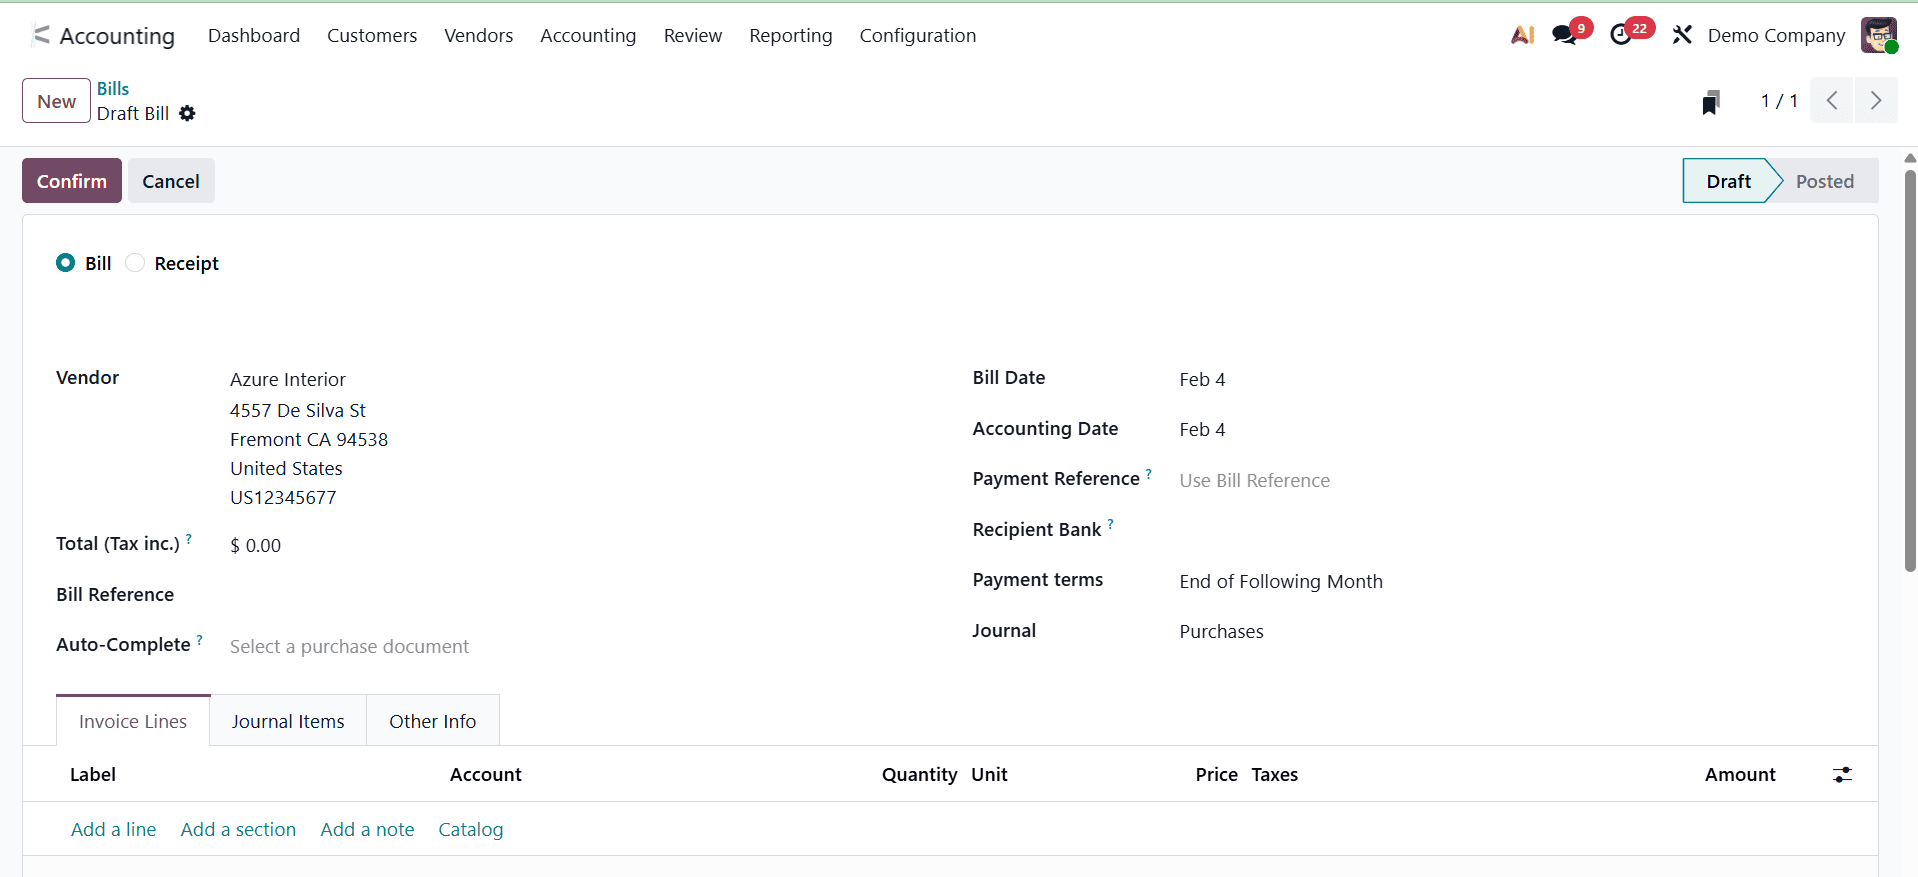Click the Label column header

click(x=93, y=775)
